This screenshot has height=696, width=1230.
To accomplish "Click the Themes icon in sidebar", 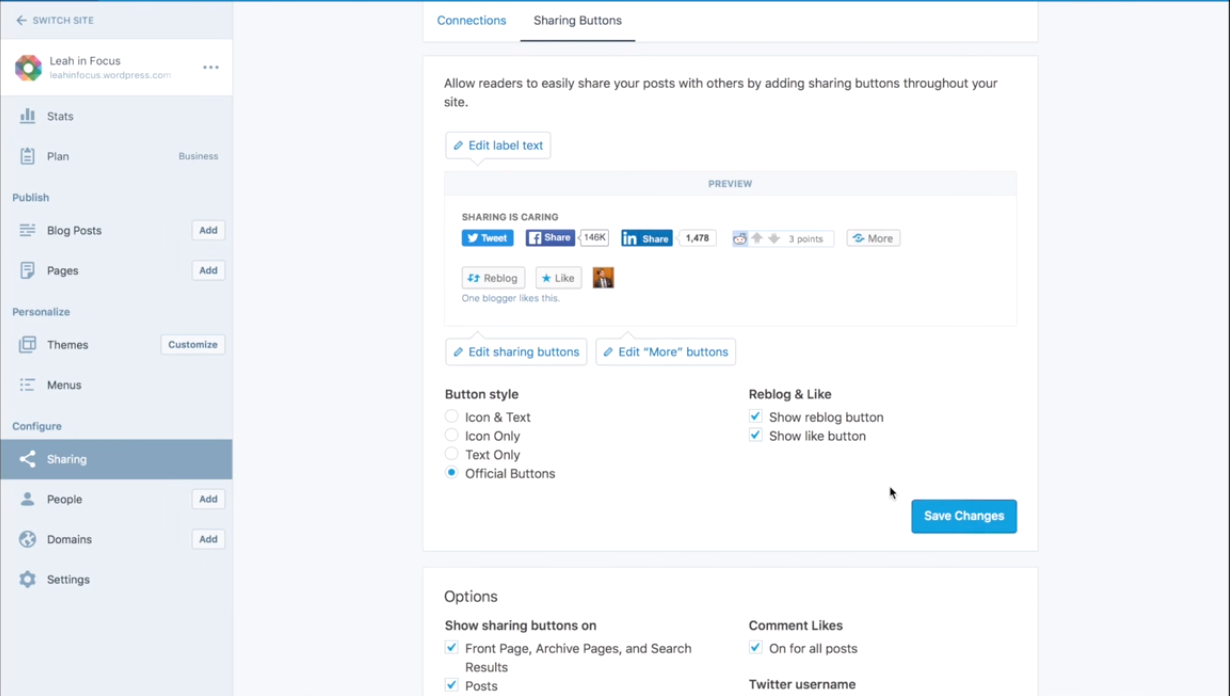I will coord(27,345).
